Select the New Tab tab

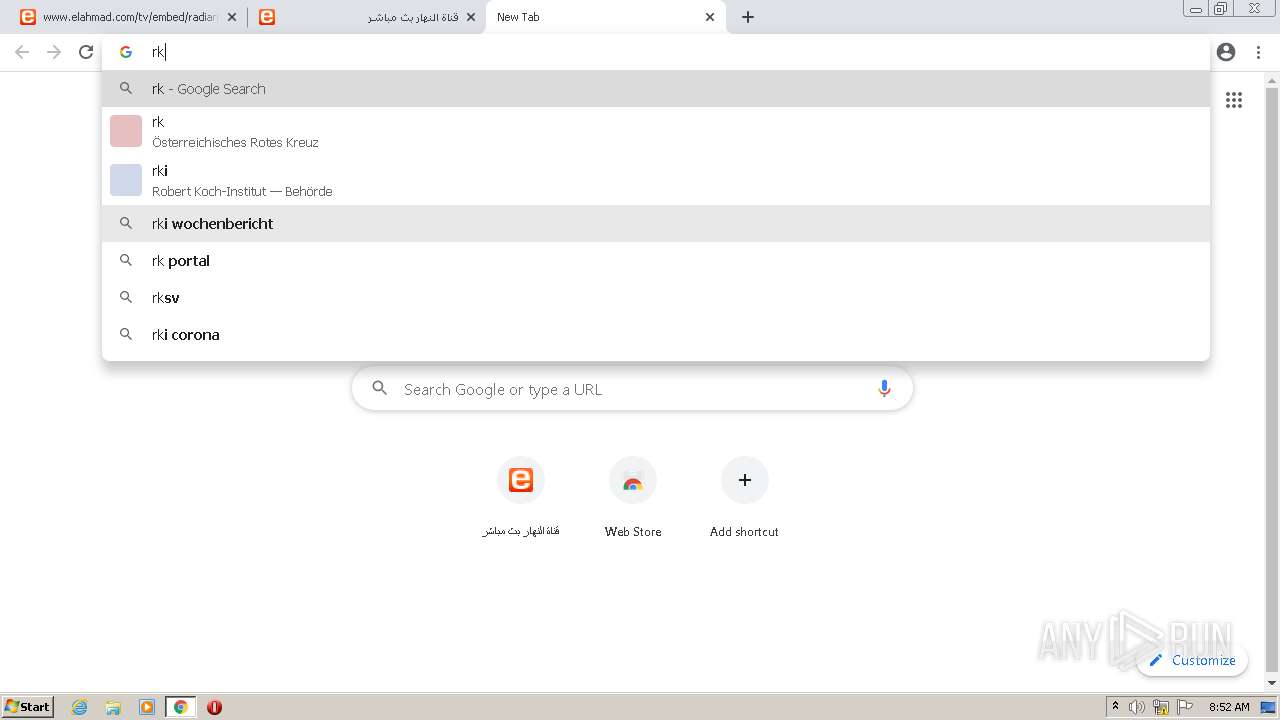click(x=605, y=17)
